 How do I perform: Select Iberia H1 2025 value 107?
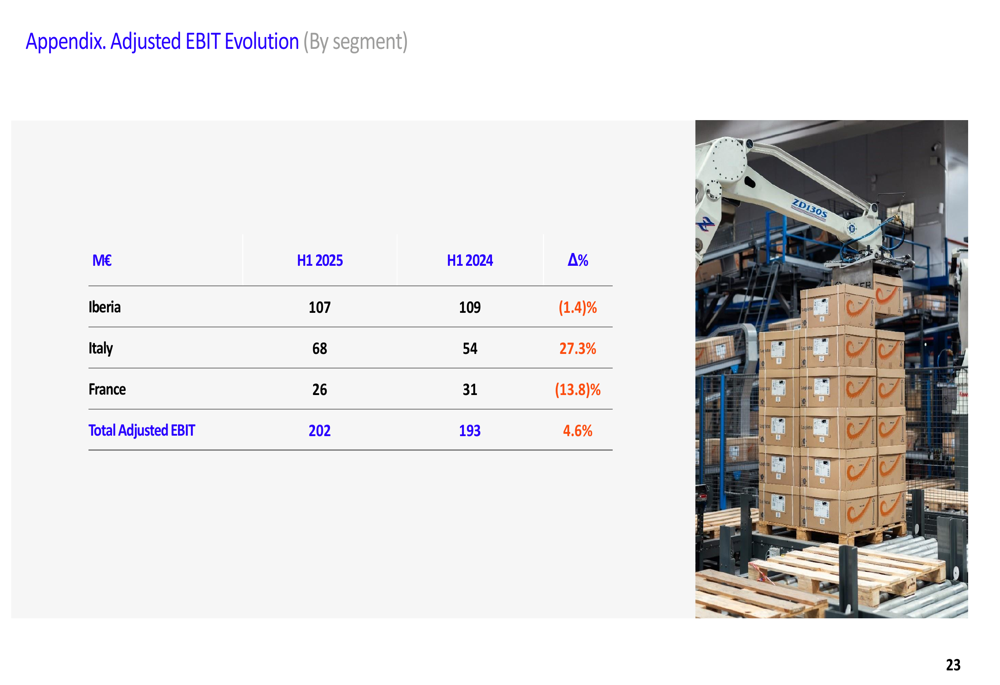coord(320,307)
